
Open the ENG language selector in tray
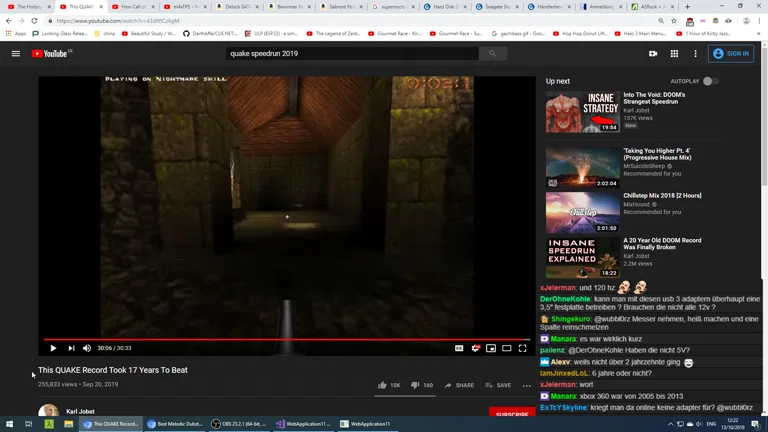point(711,424)
